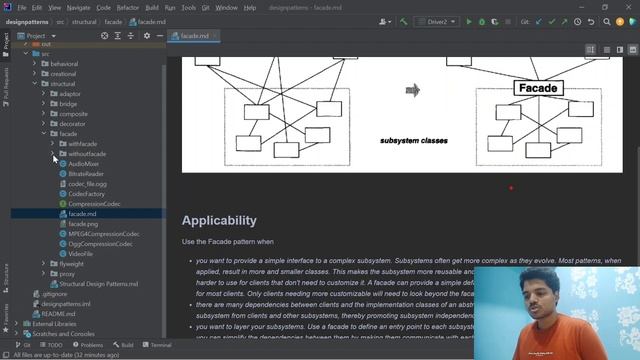This screenshot has width=640, height=360.
Task: Open the Navigate menu
Action: tap(78, 8)
